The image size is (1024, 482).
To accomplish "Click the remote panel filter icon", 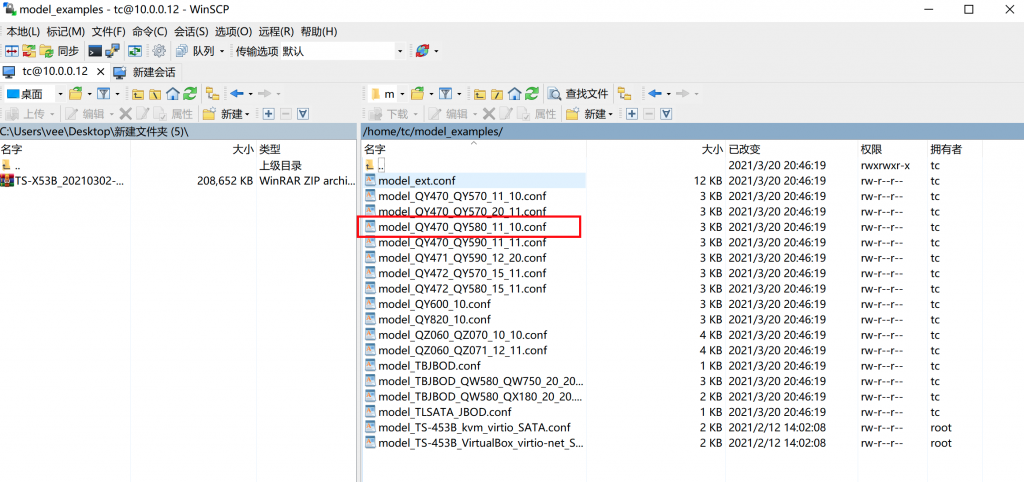I will [445, 94].
